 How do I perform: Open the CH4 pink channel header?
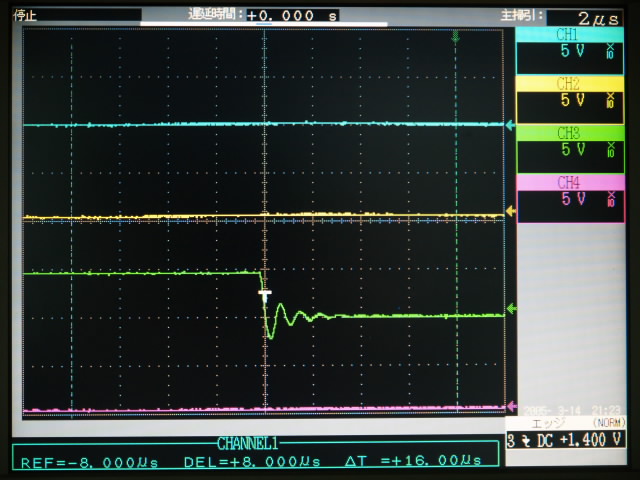click(x=567, y=181)
